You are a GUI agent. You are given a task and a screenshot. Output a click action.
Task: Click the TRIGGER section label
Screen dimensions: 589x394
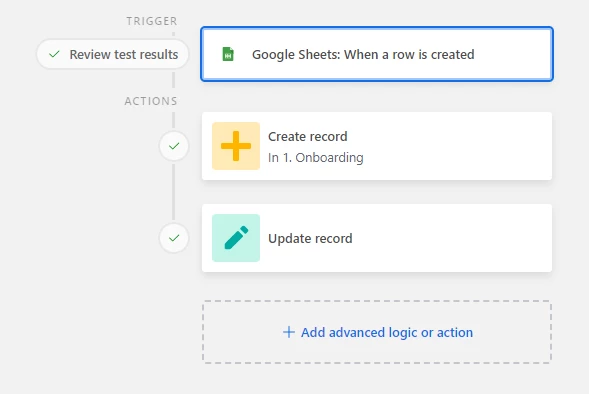[152, 21]
